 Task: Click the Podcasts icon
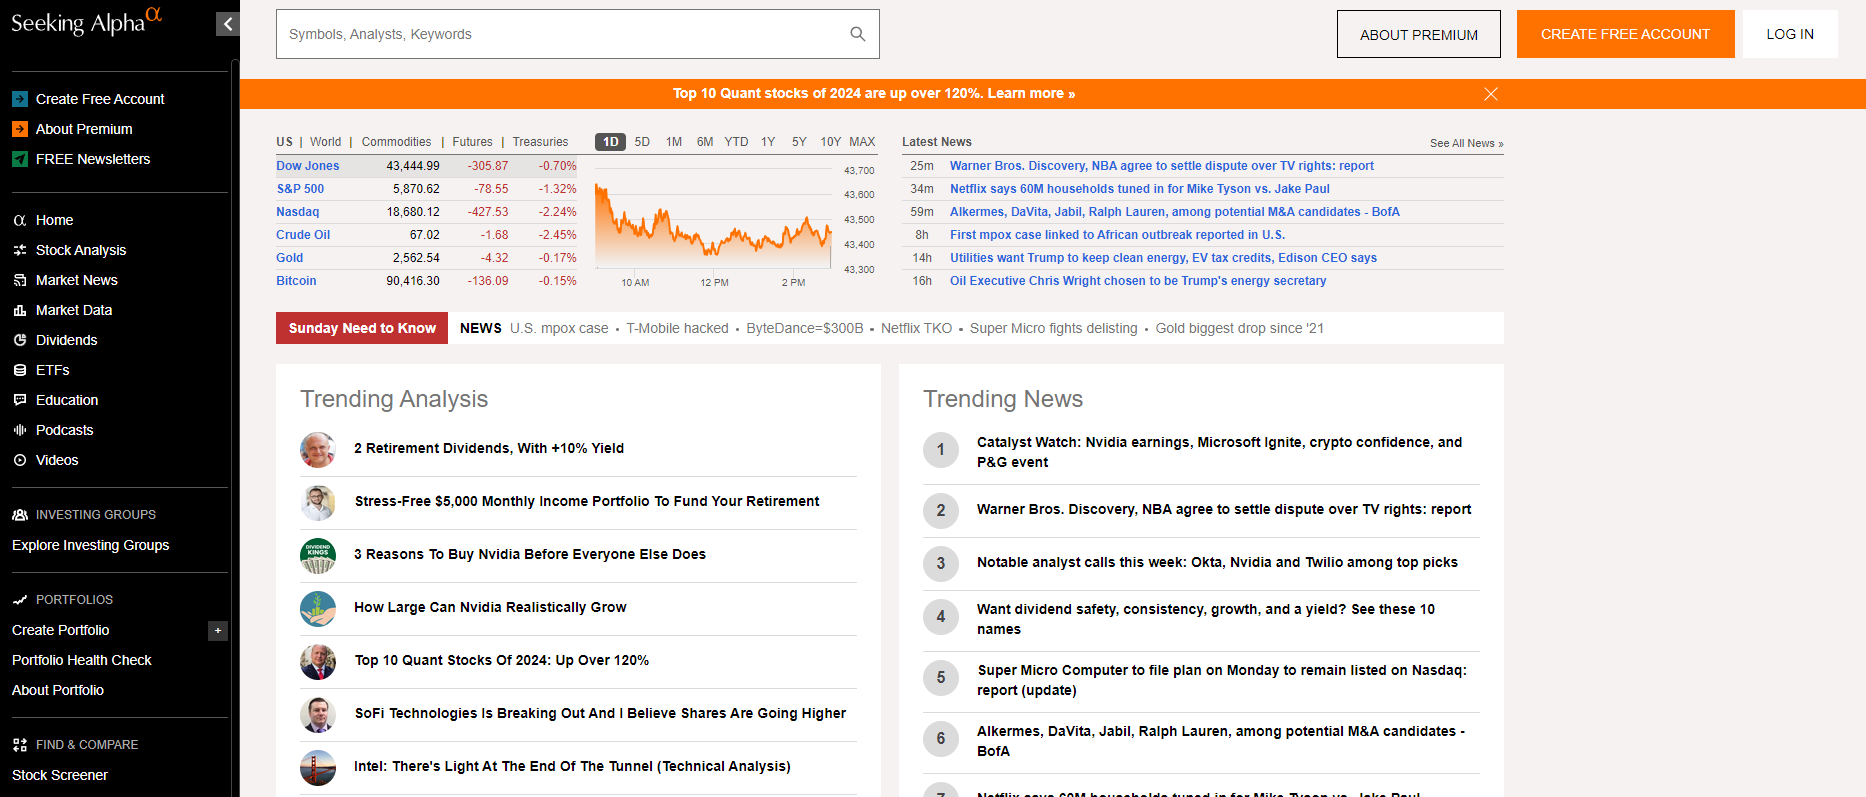[20, 430]
